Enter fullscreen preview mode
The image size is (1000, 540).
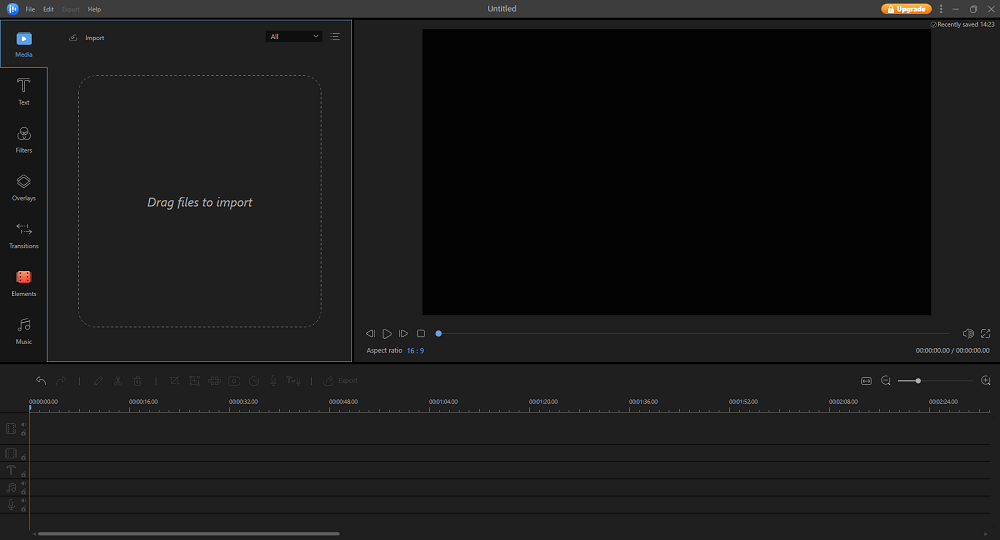point(985,333)
